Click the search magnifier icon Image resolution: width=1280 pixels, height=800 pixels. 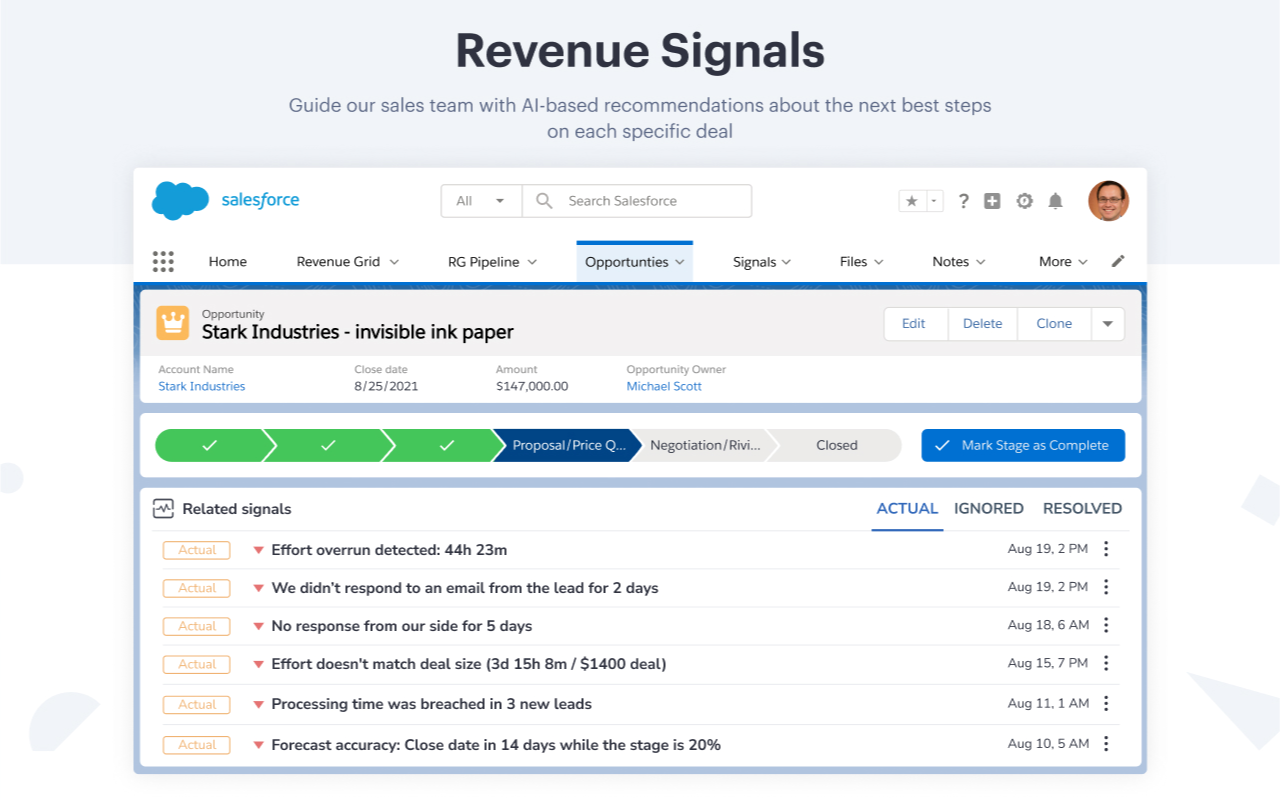544,201
